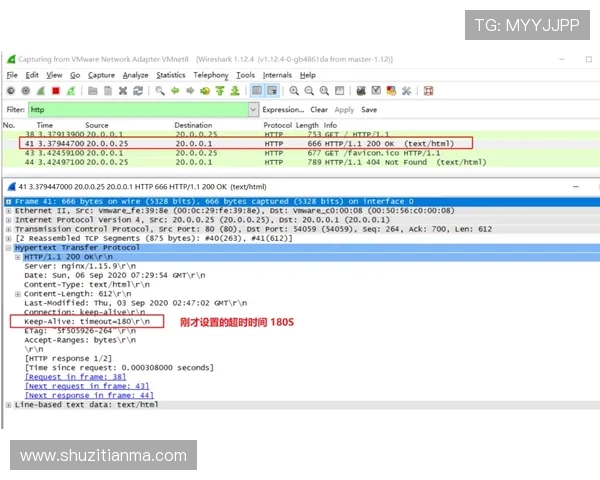The image size is (600, 480).
Task: Reload the capture file icon
Action: [138, 91]
